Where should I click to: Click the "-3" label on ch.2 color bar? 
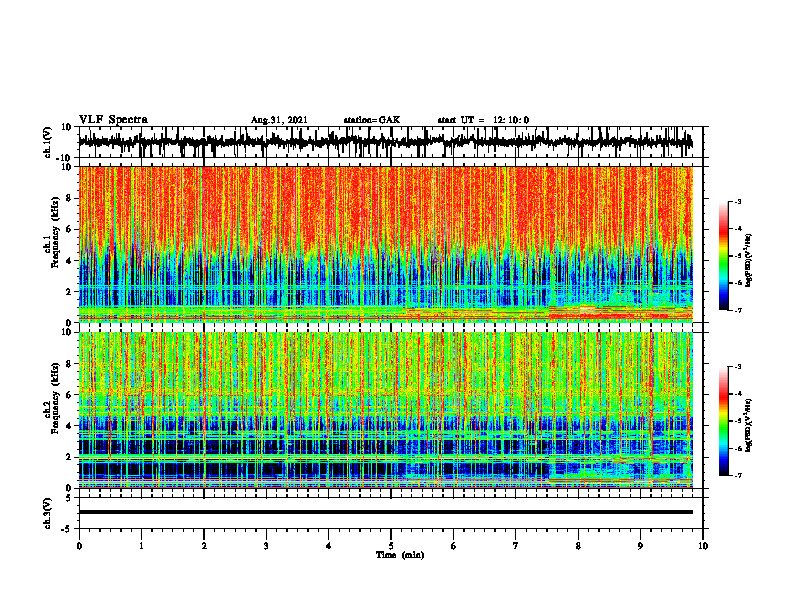point(737,367)
